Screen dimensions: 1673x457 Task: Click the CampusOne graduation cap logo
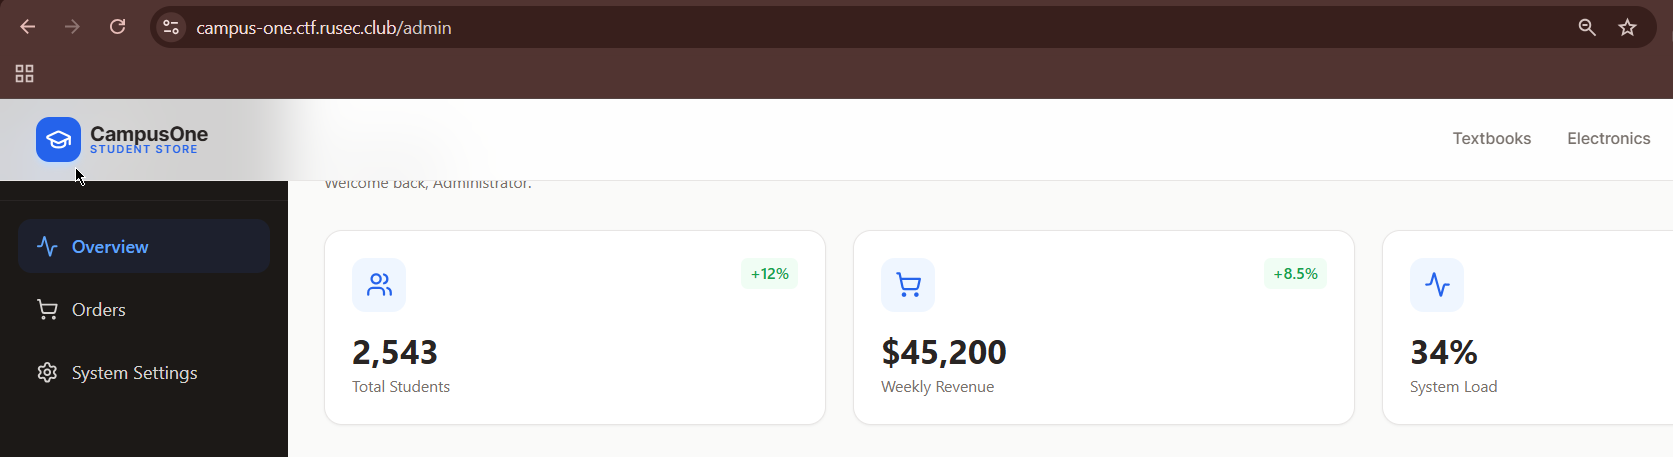pos(58,139)
